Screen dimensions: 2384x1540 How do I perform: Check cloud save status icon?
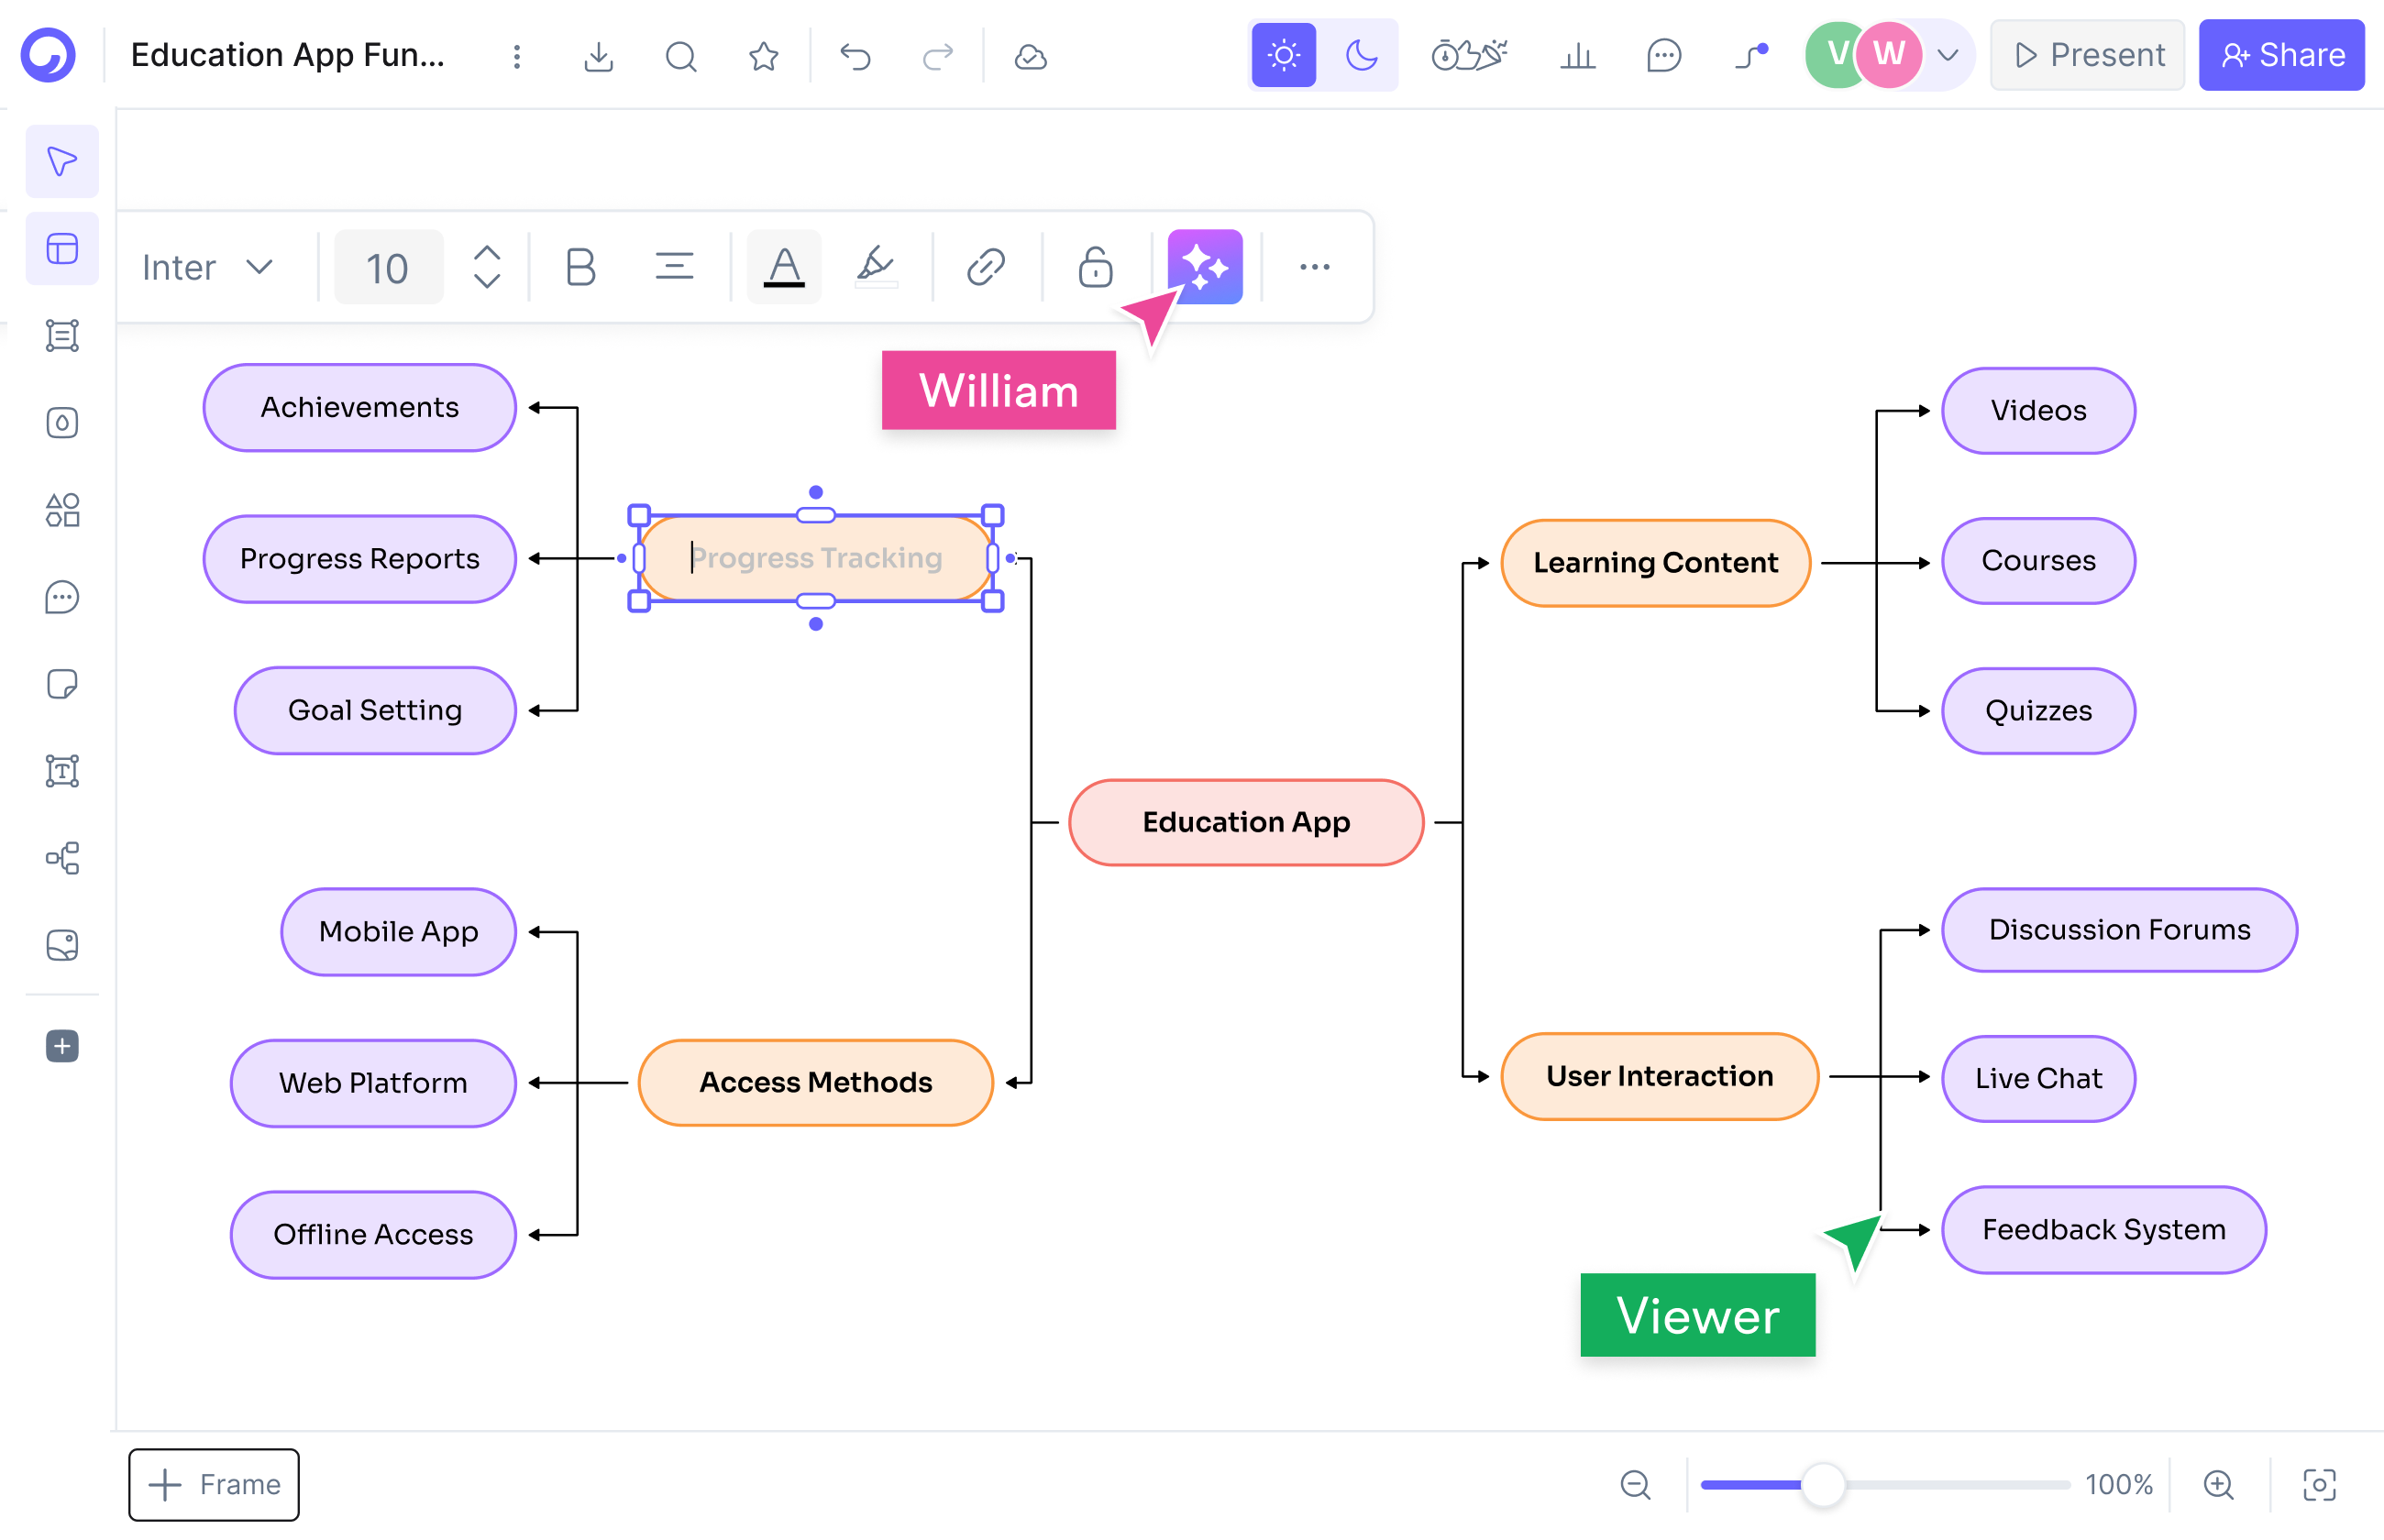[x=1030, y=56]
